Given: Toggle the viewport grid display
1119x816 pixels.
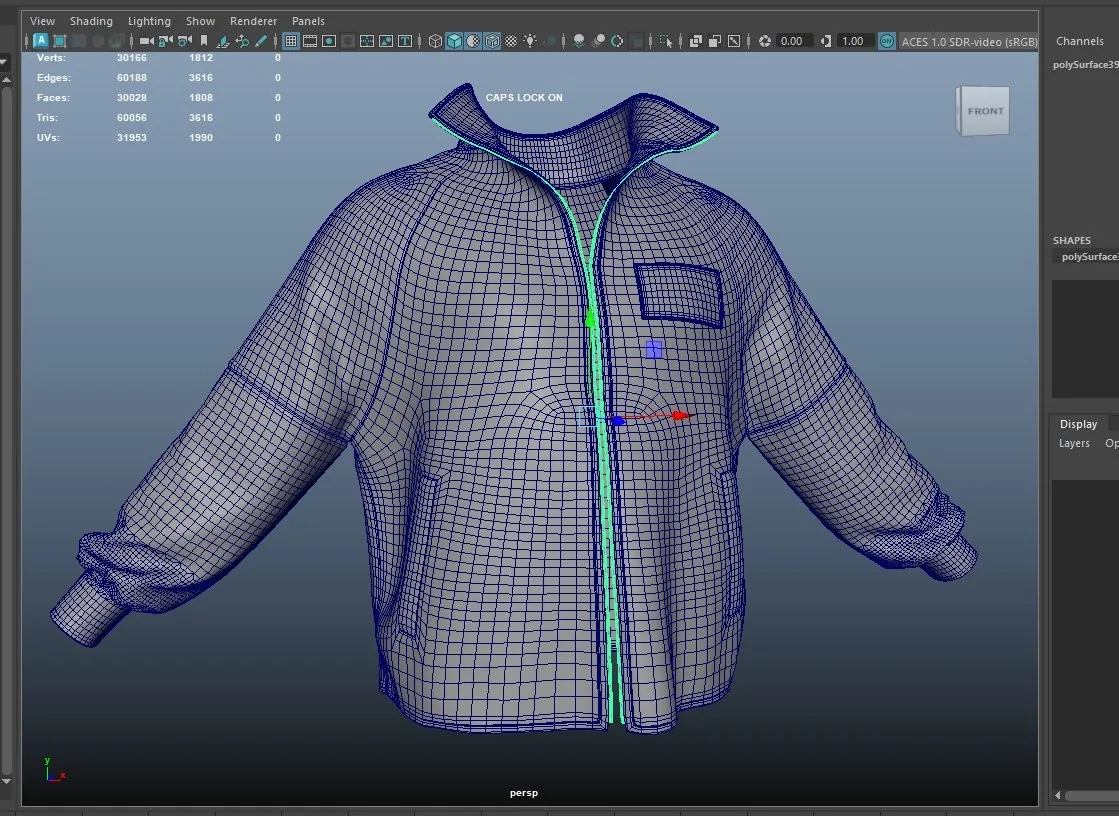Looking at the screenshot, I should click(x=290, y=41).
